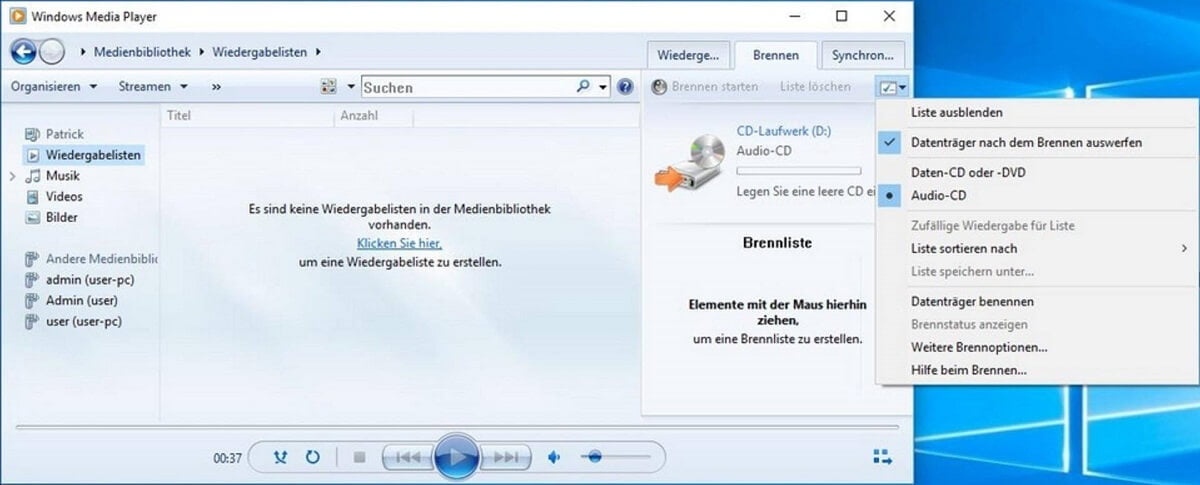The image size is (1200, 485).
Task: Open arrow after Medienbibliothek in breadcrumb
Action: 203,51
